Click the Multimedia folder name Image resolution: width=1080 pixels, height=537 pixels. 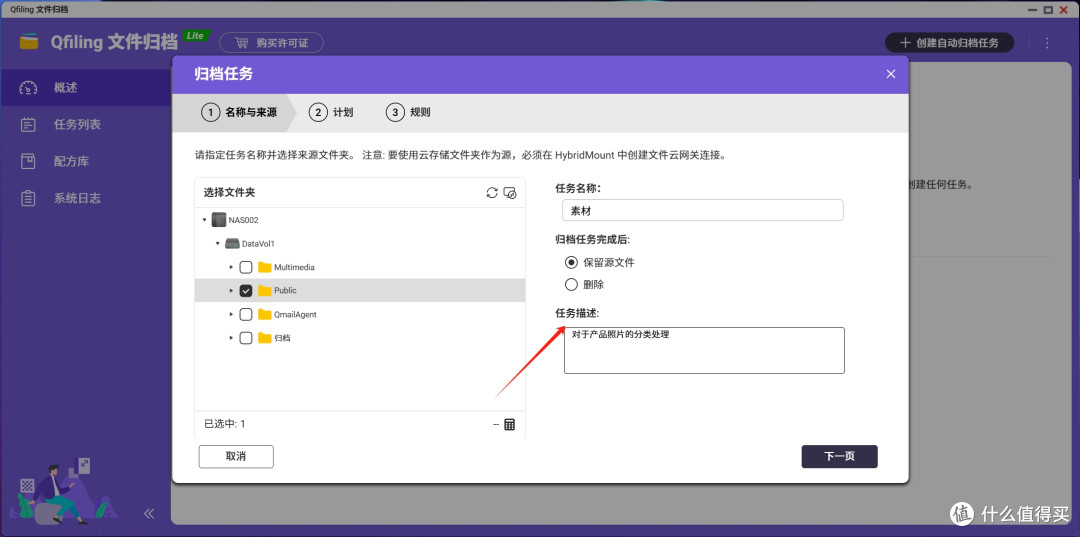(294, 267)
